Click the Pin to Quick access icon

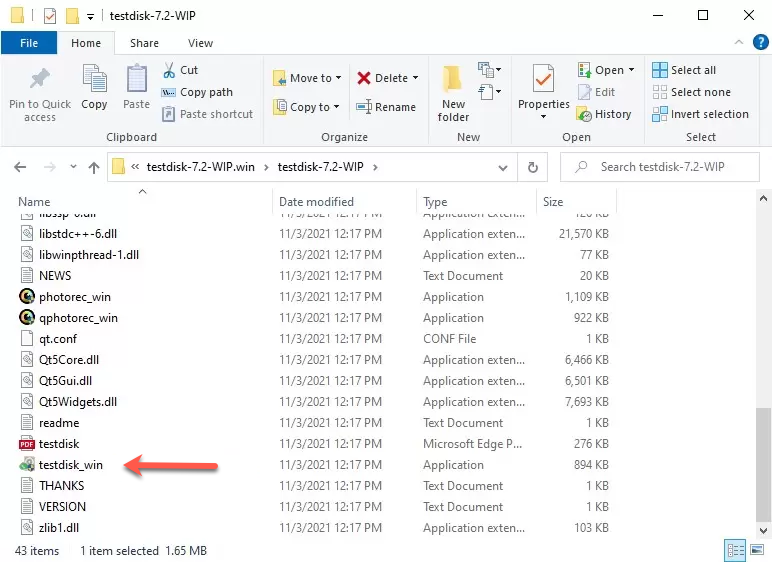39,80
